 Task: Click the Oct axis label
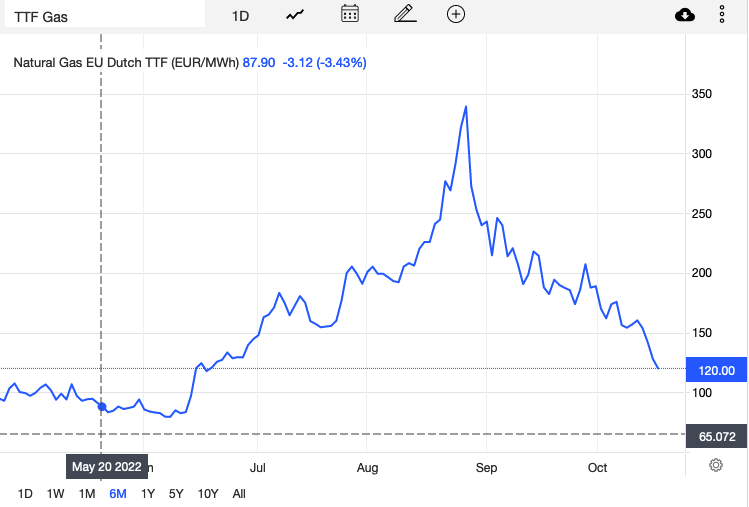coord(597,467)
